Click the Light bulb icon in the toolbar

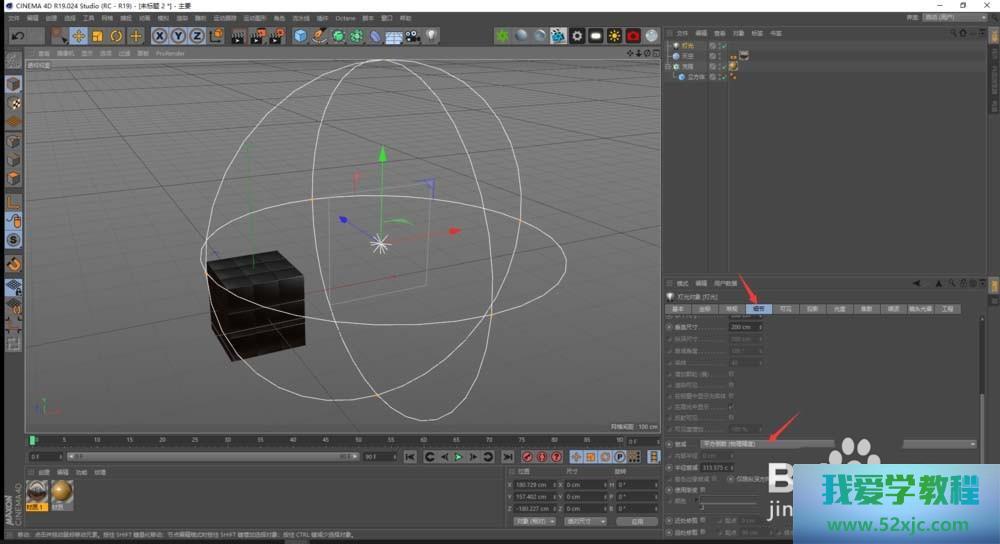pyautogui.click(x=432, y=36)
